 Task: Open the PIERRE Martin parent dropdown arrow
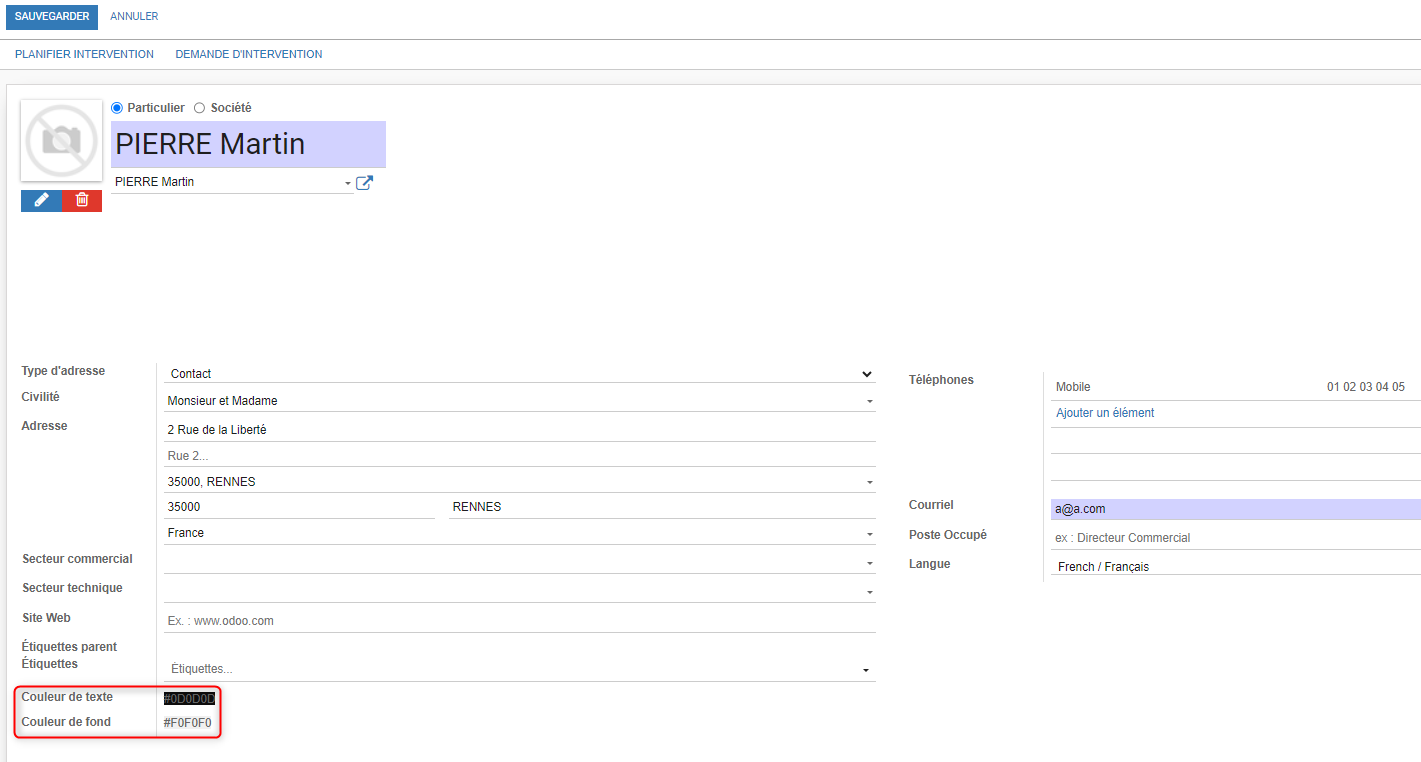tap(348, 183)
